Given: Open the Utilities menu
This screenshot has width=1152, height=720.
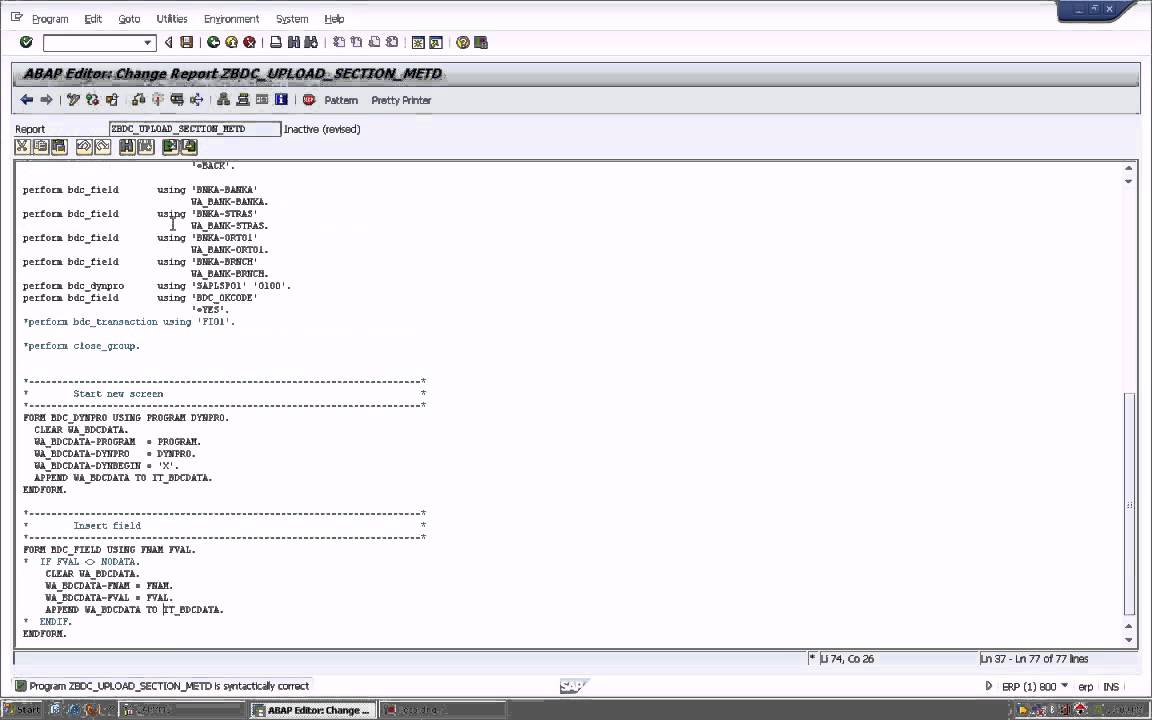Looking at the screenshot, I should (x=172, y=19).
